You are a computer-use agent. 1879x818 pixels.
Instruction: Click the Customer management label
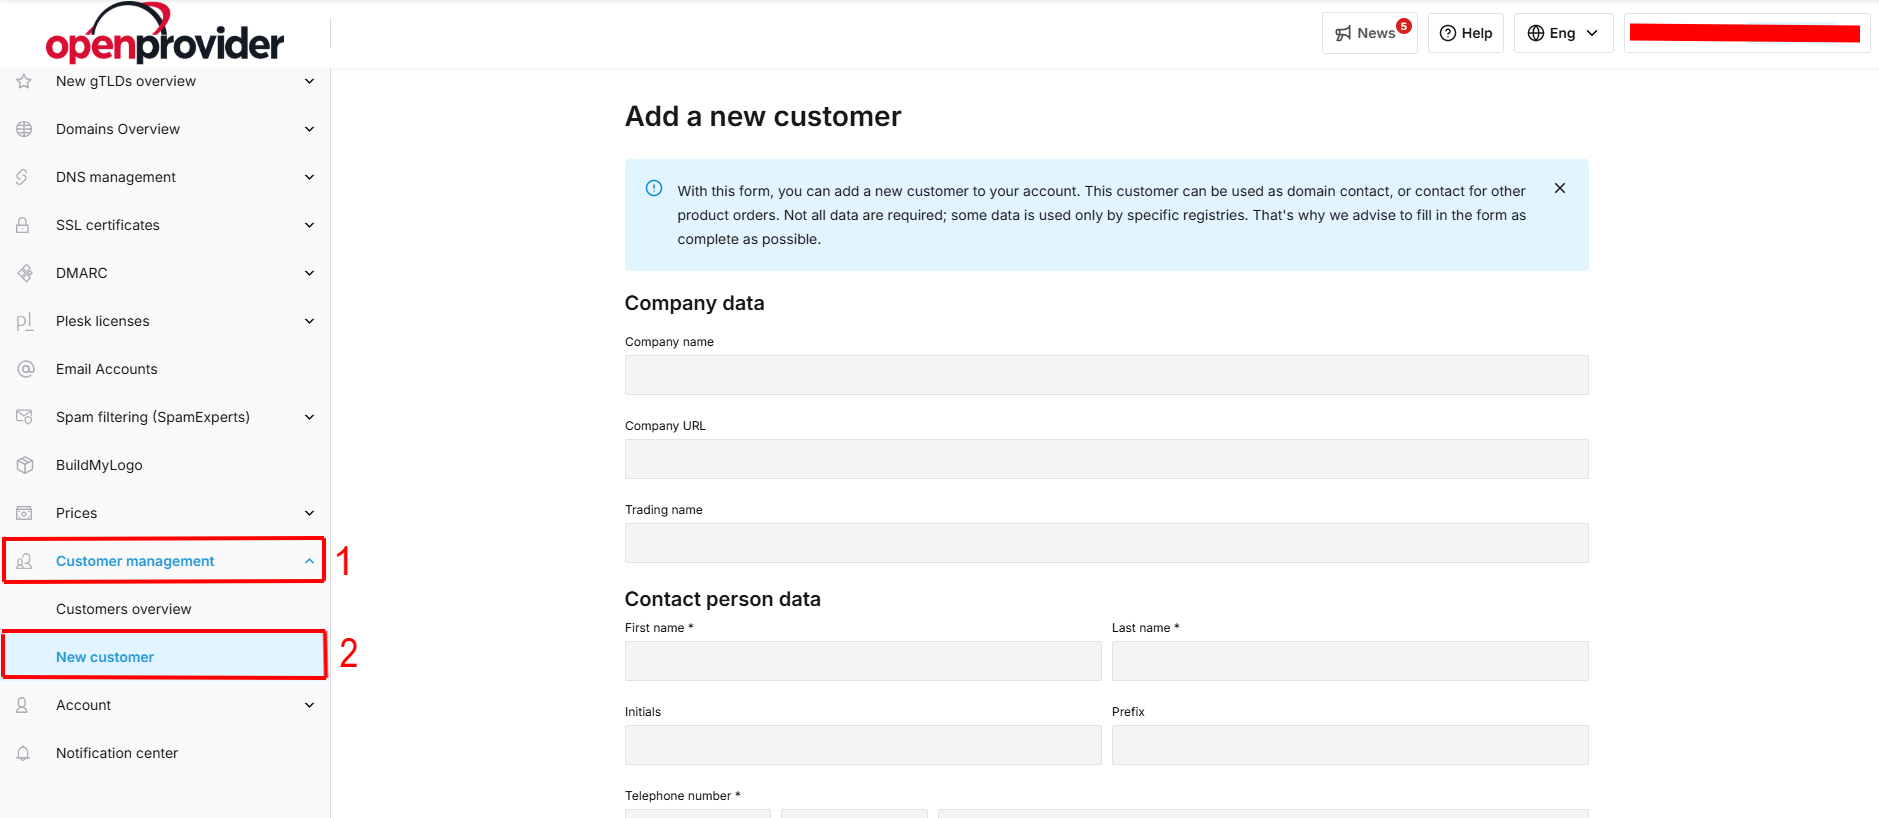135,561
